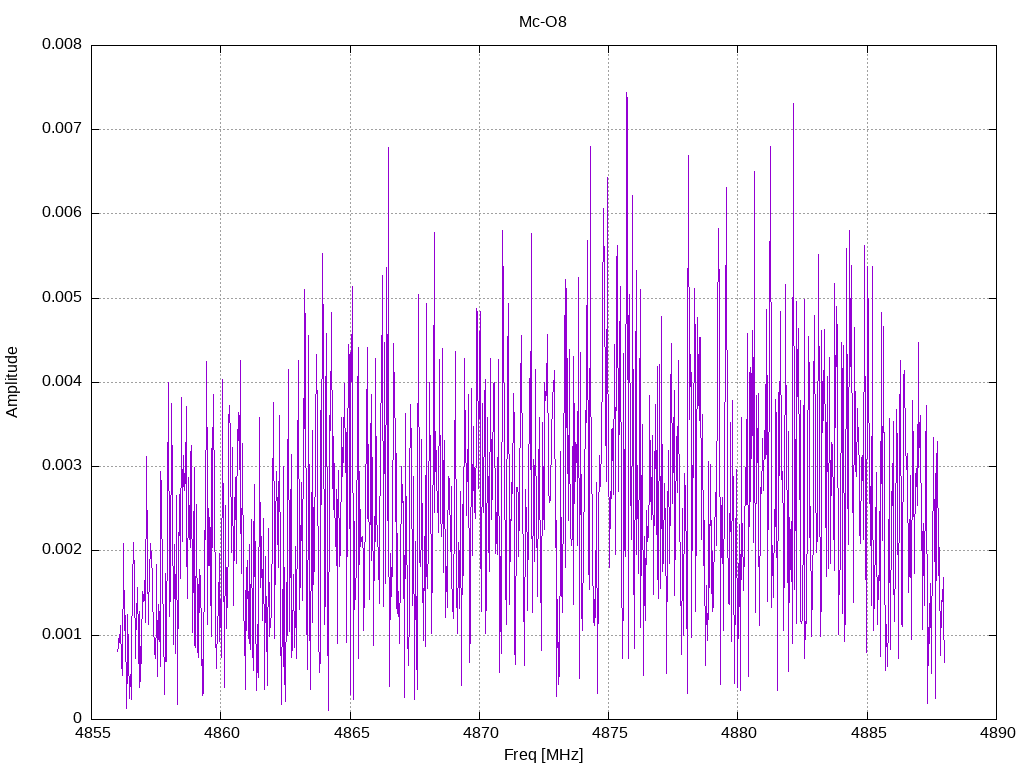This screenshot has width=1024, height=768.
Task: Click x-axis tick label 4870
Action: [479, 733]
